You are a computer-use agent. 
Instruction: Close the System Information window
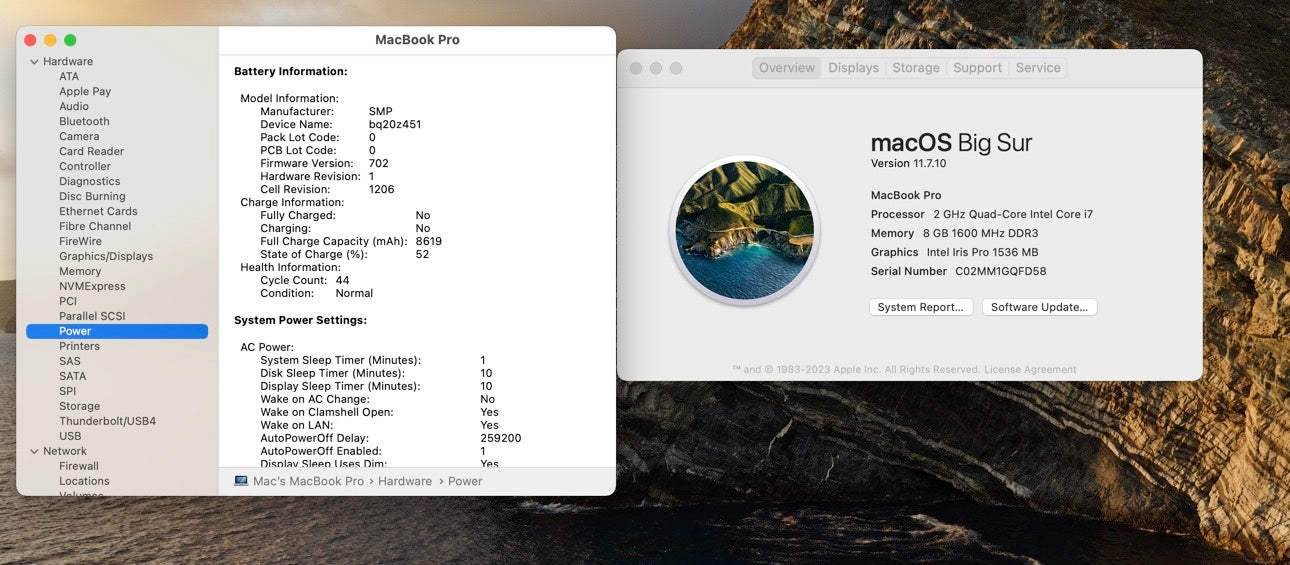click(30, 40)
